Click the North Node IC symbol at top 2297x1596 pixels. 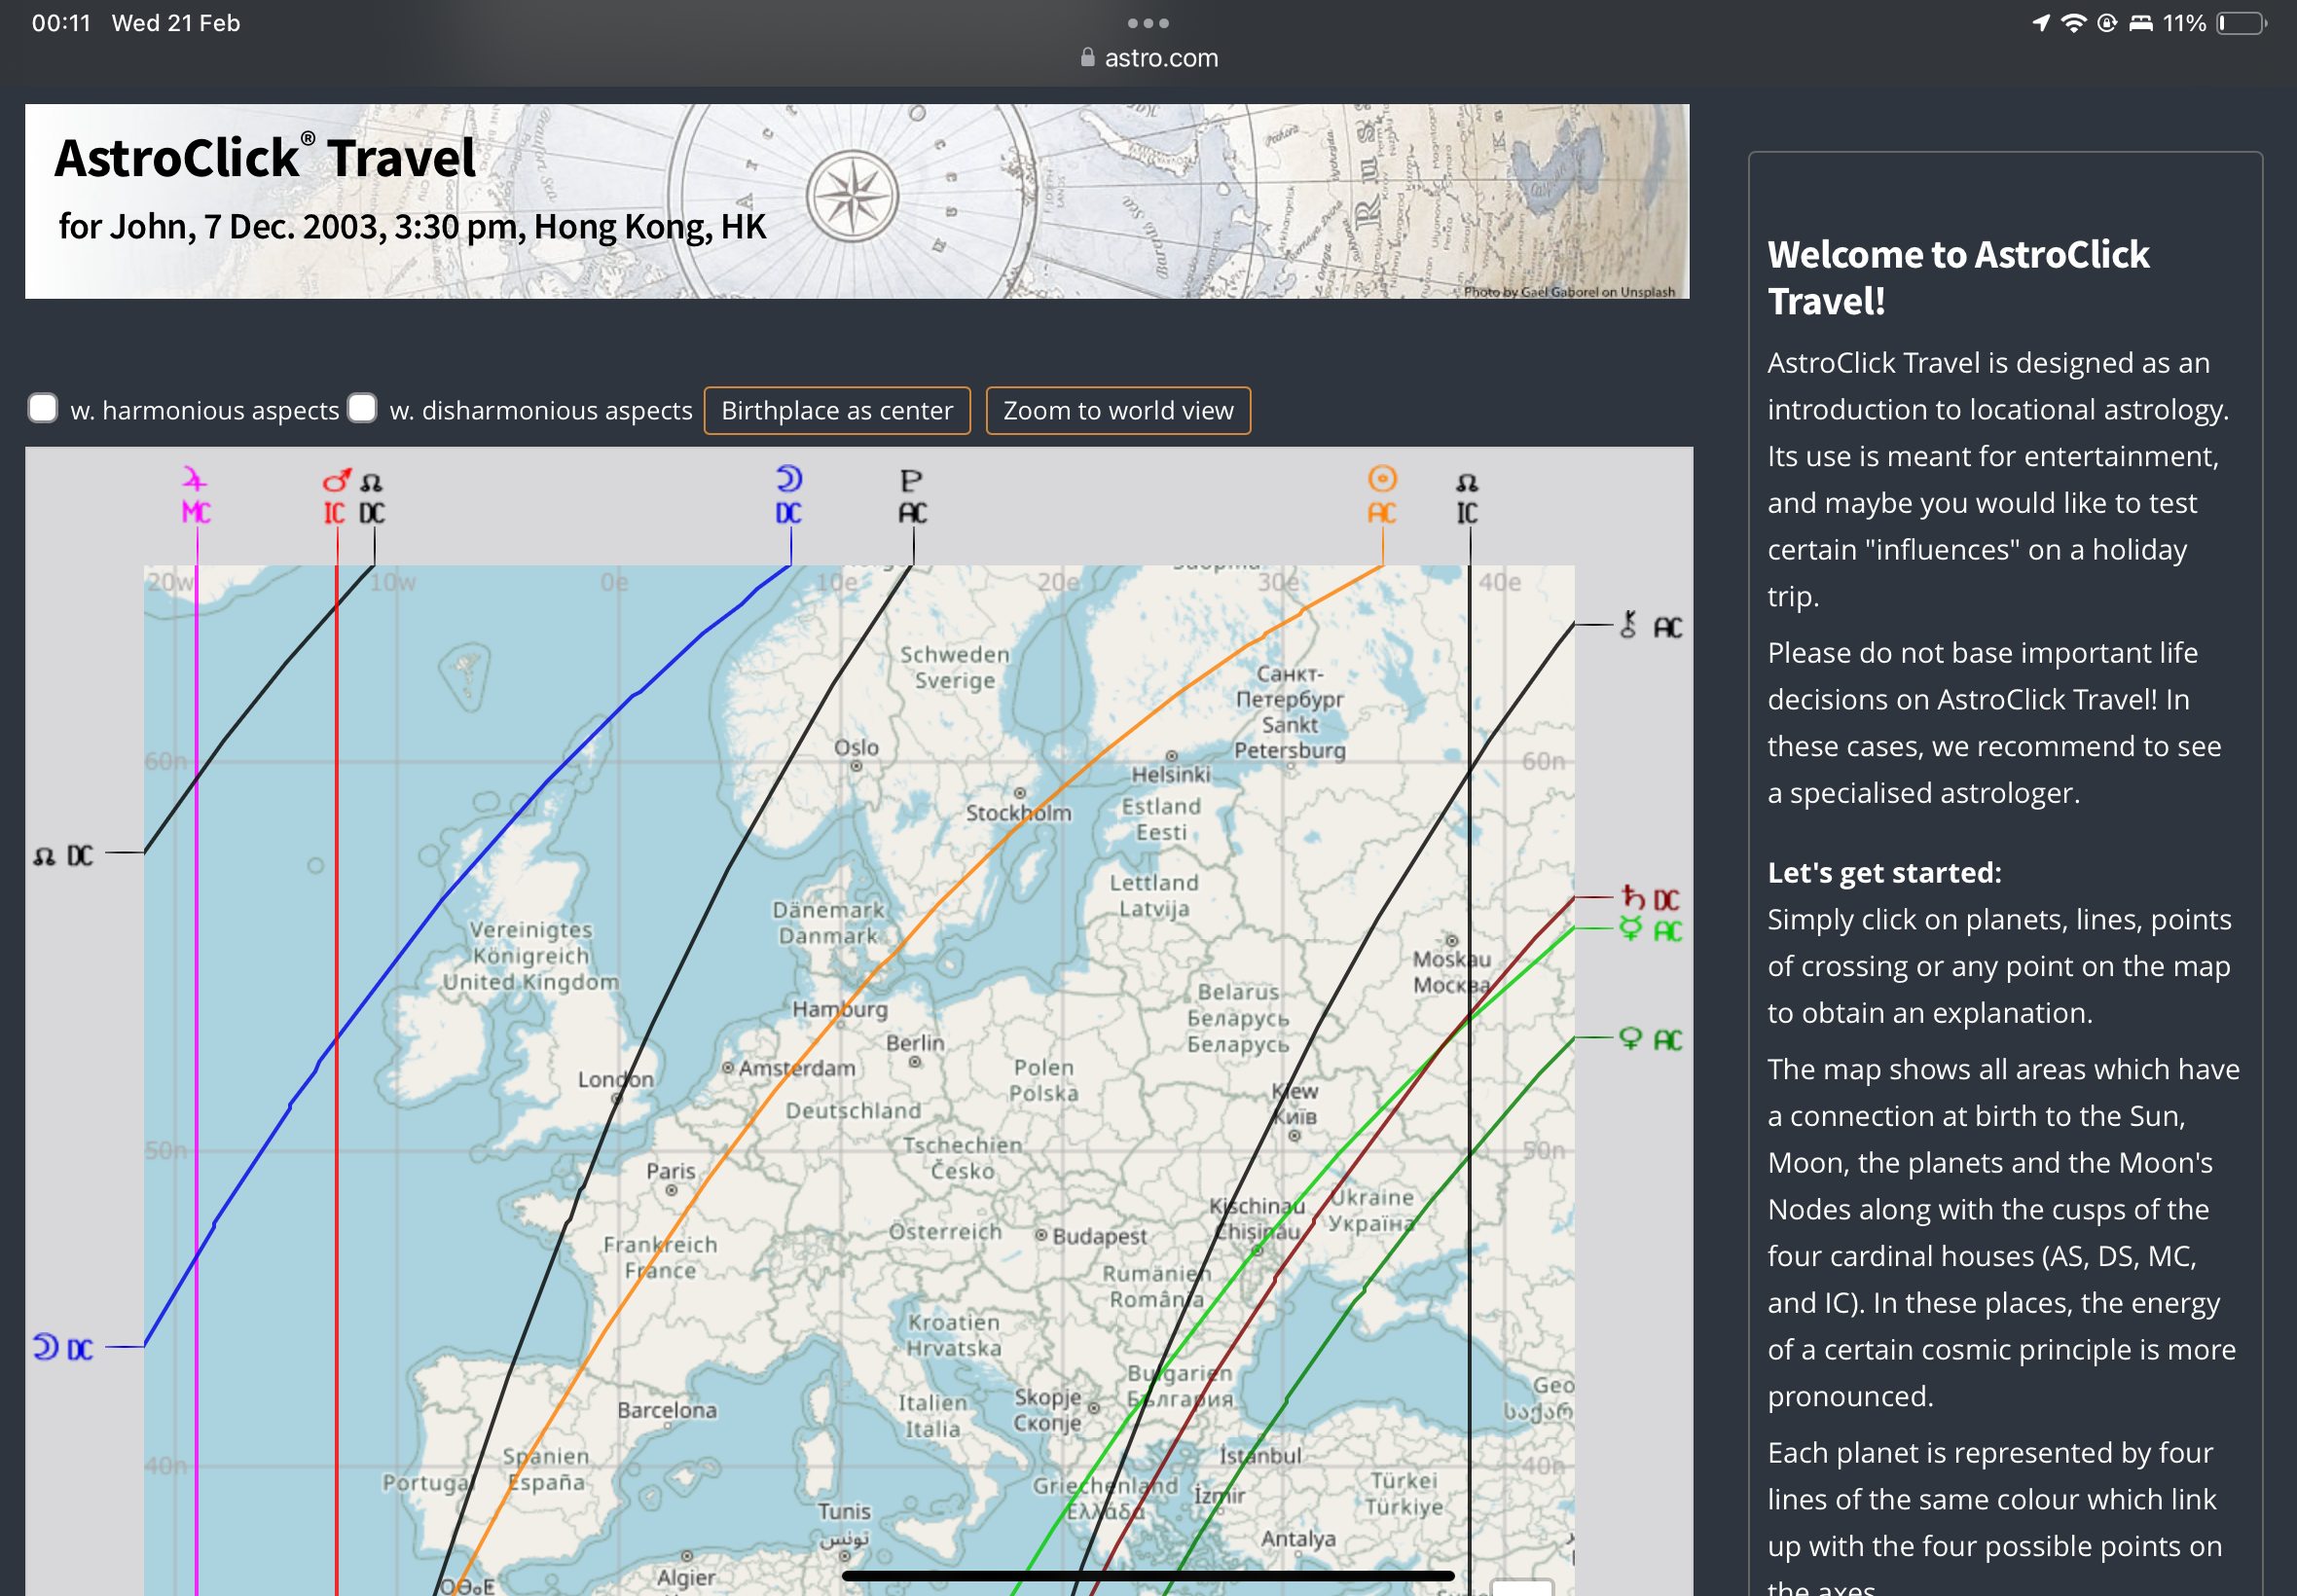[x=1467, y=484]
